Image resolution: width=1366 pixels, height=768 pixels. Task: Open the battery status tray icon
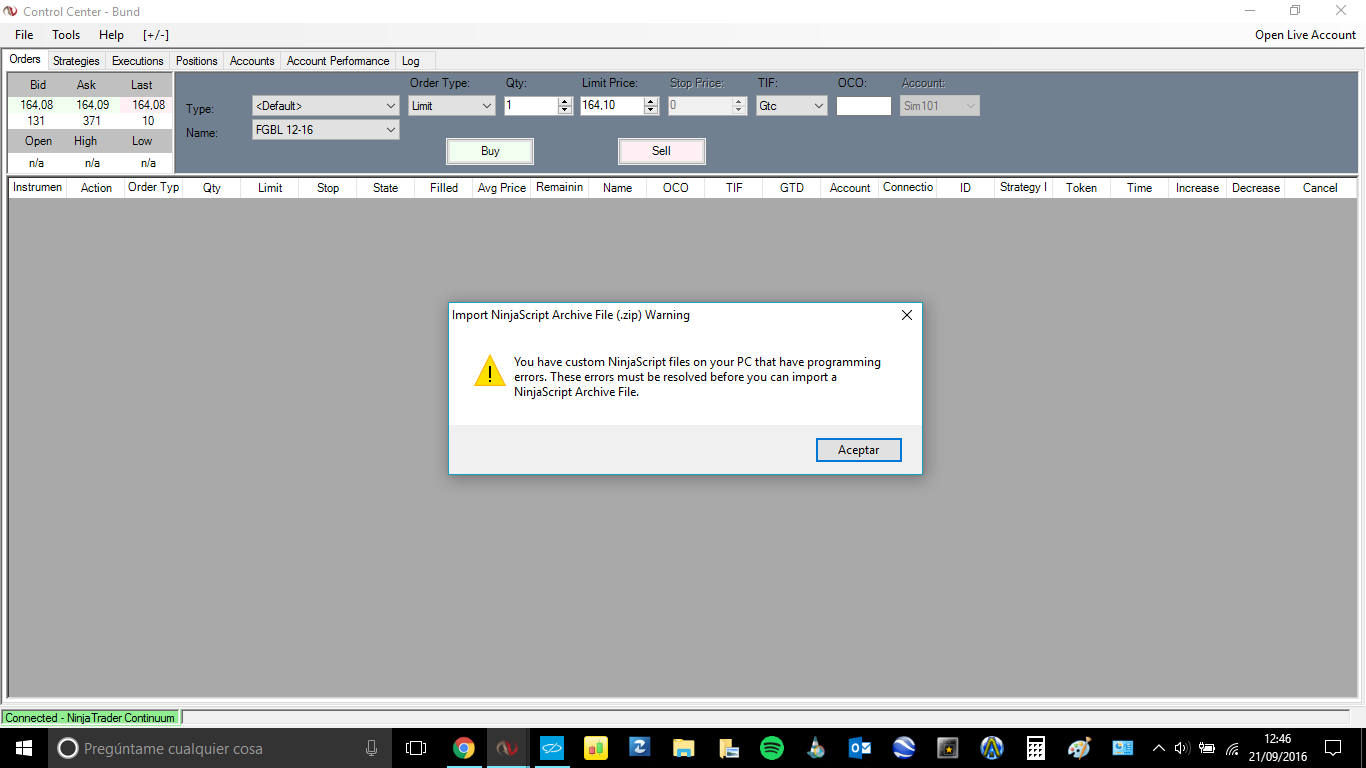(x=1207, y=748)
